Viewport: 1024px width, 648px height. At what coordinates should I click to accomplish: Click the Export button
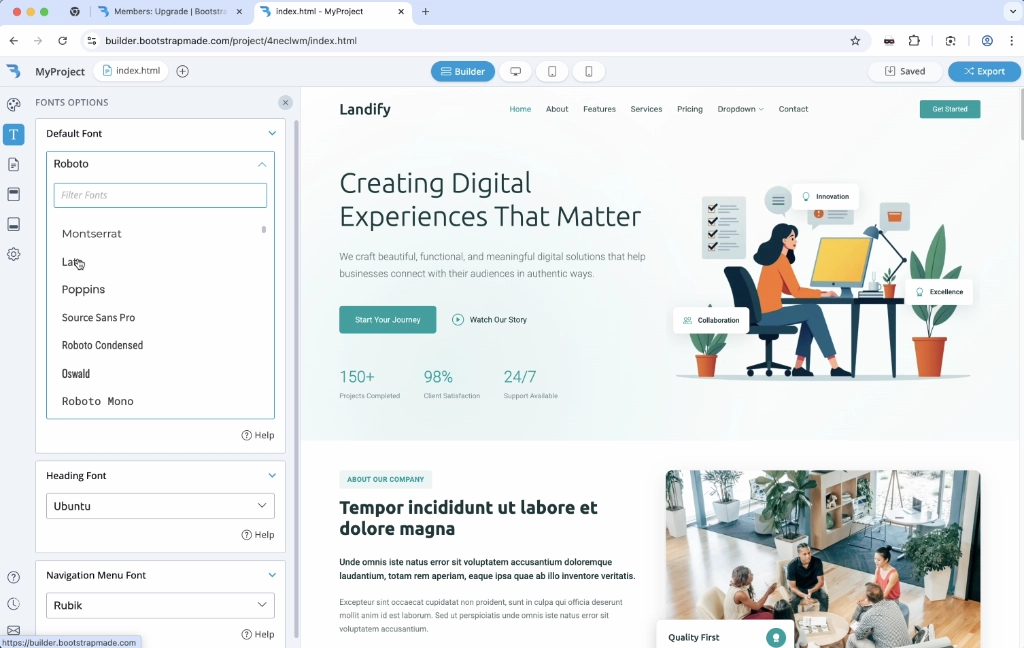[984, 71]
